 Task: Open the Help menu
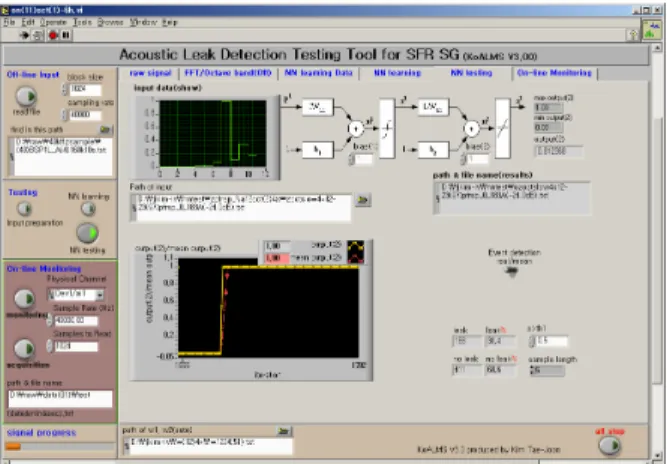point(170,22)
